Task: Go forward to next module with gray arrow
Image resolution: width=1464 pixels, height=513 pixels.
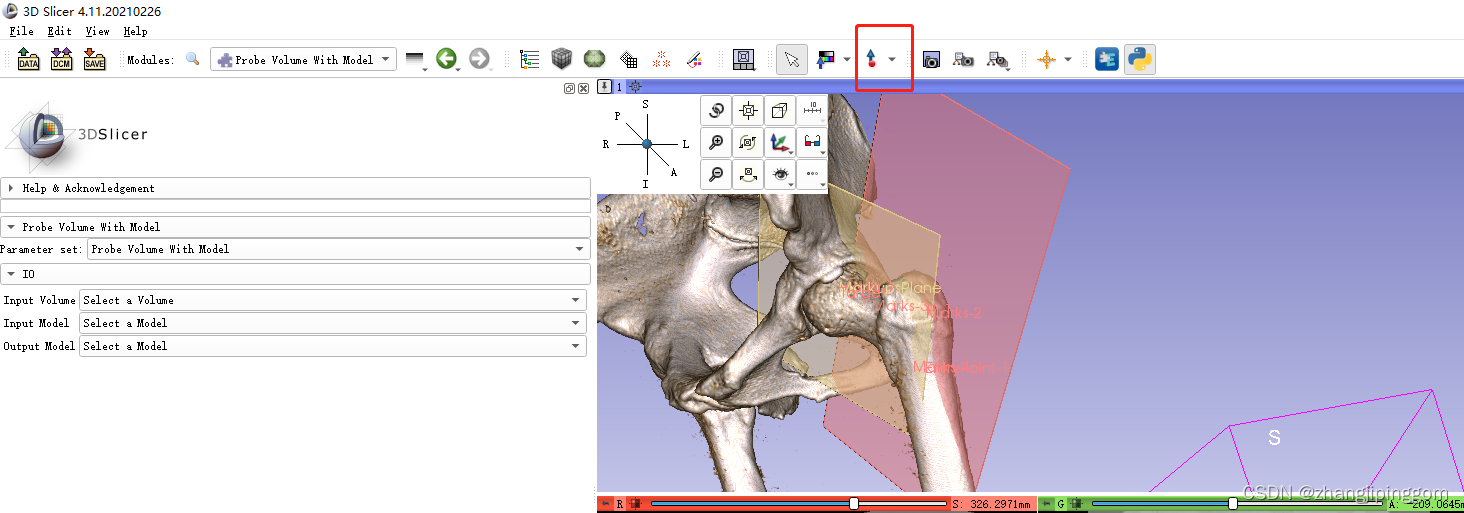Action: pos(480,60)
